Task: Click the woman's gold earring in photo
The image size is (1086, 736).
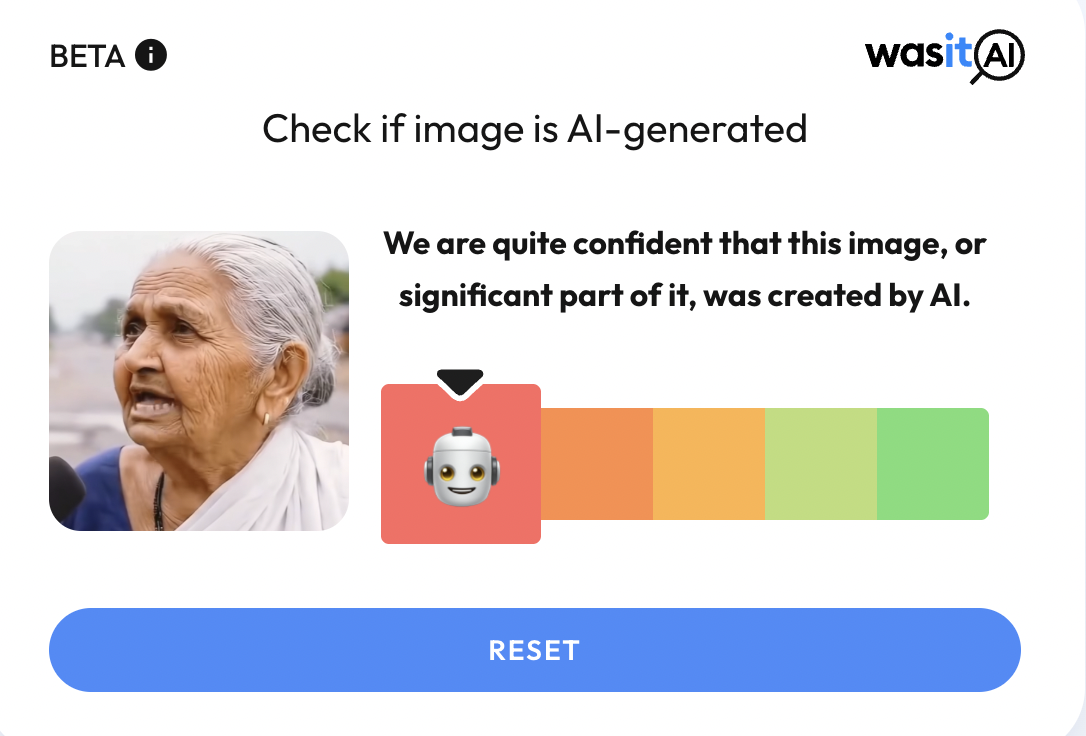Action: pyautogui.click(x=266, y=419)
